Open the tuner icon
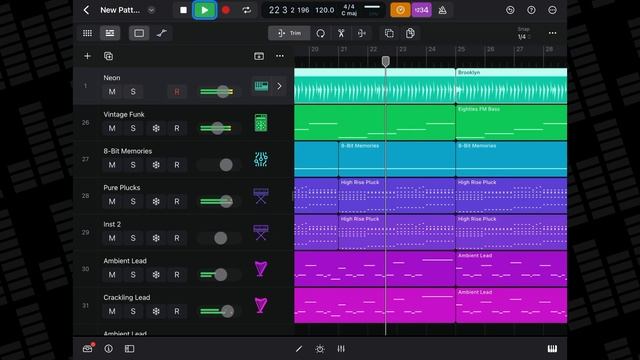 click(442, 10)
